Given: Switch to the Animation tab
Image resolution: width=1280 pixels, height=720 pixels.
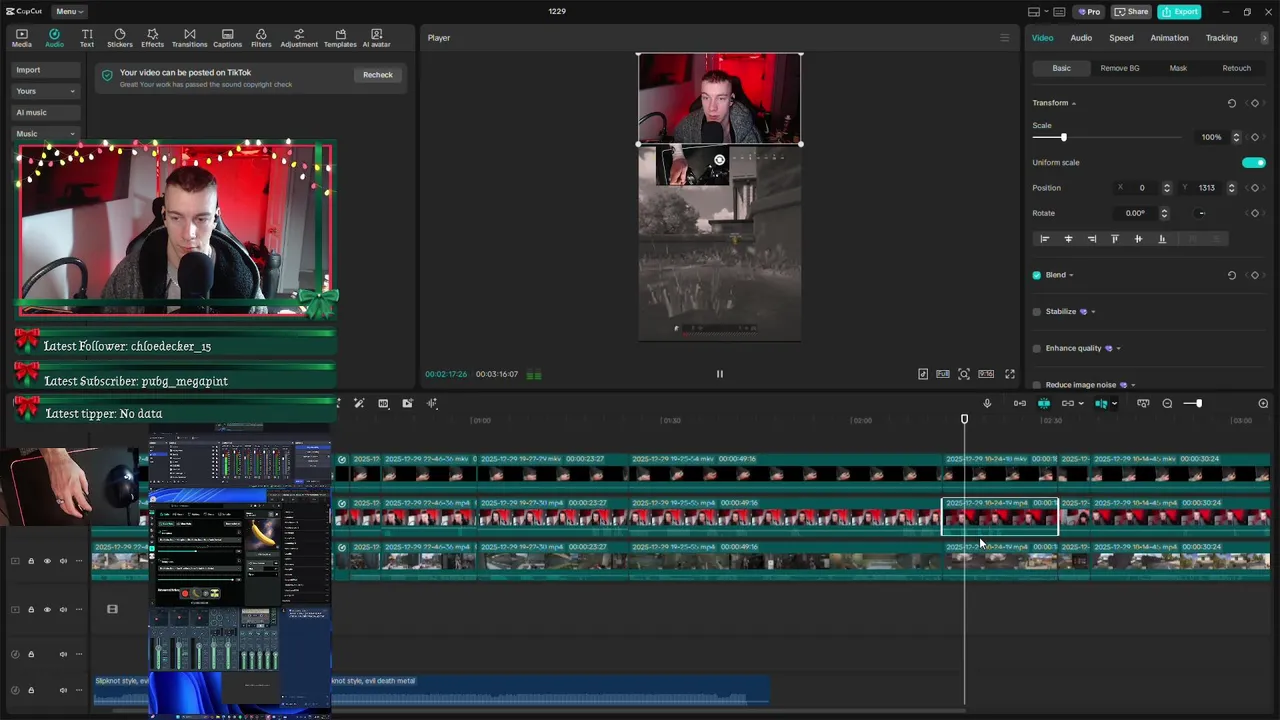Looking at the screenshot, I should click(x=1169, y=38).
